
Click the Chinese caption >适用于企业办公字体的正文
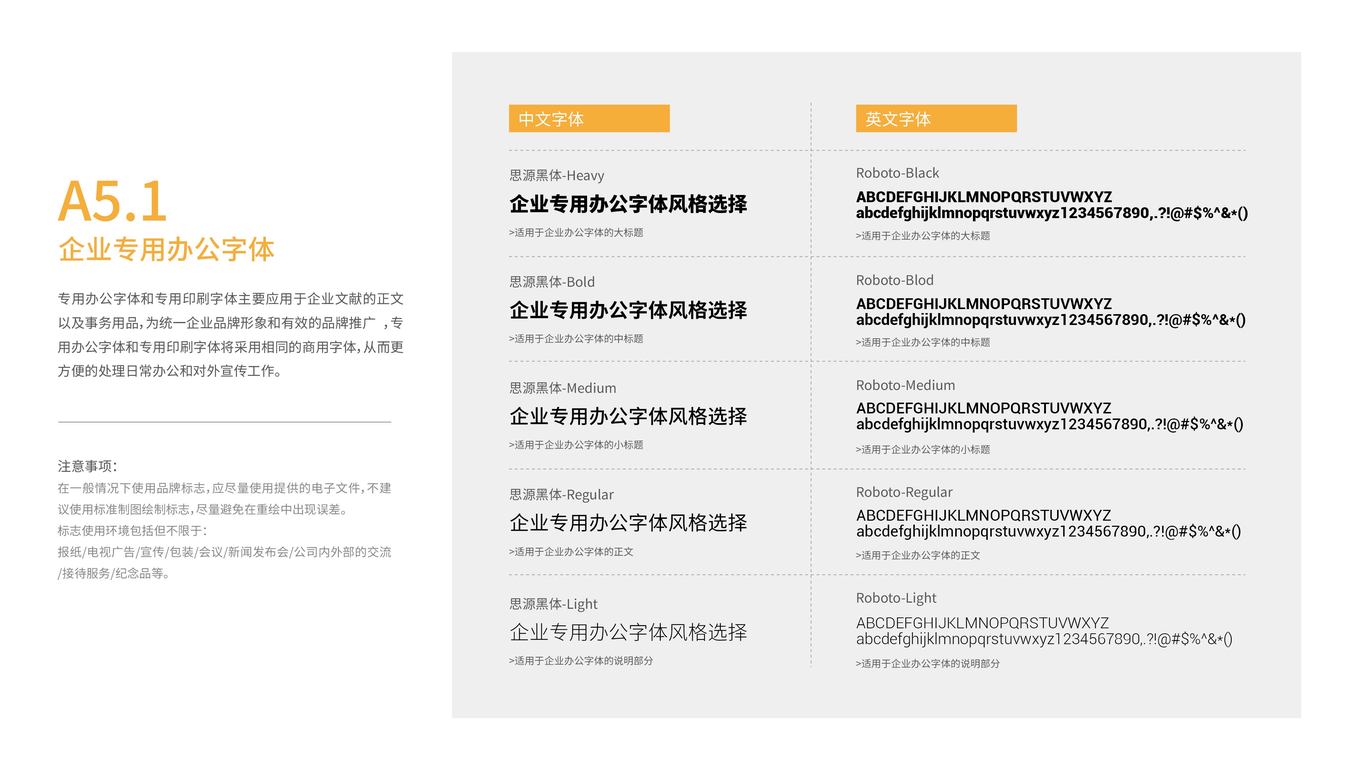[x=571, y=551]
